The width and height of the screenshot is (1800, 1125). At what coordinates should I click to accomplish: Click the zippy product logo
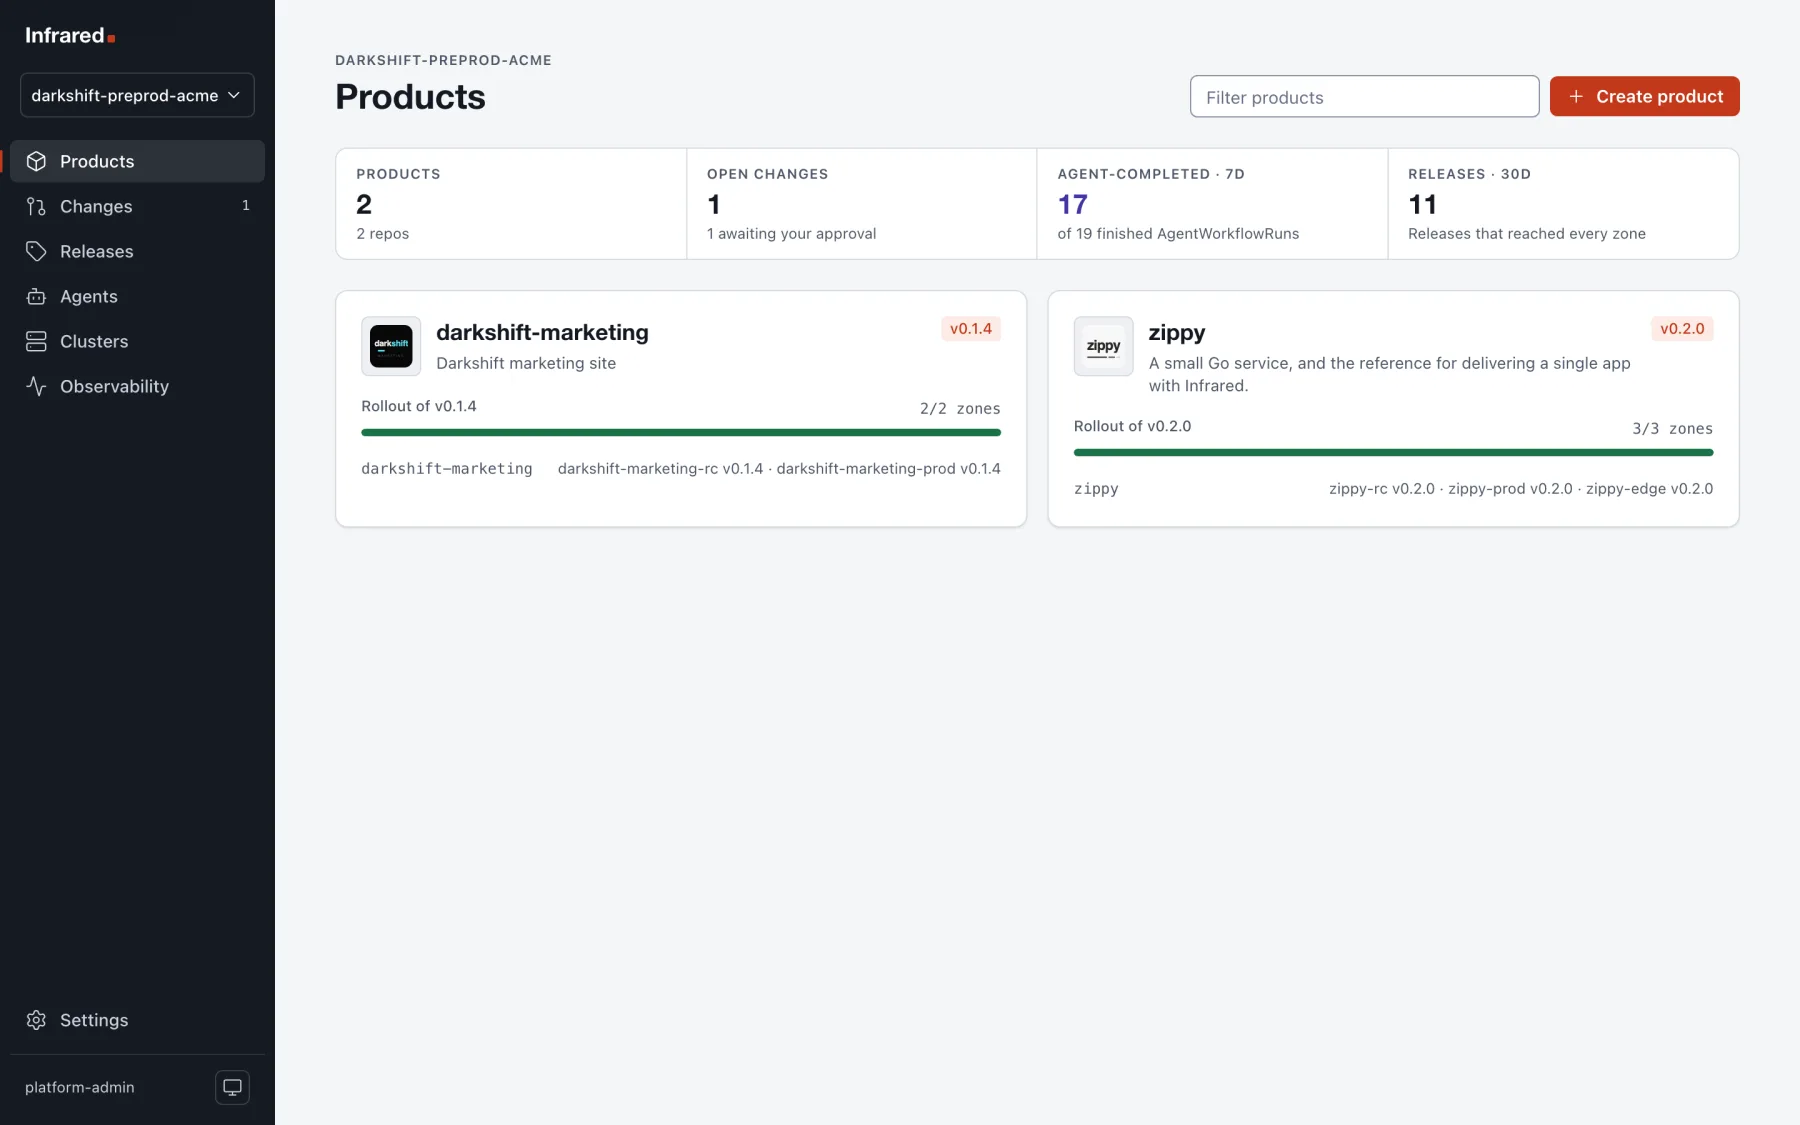(1103, 346)
